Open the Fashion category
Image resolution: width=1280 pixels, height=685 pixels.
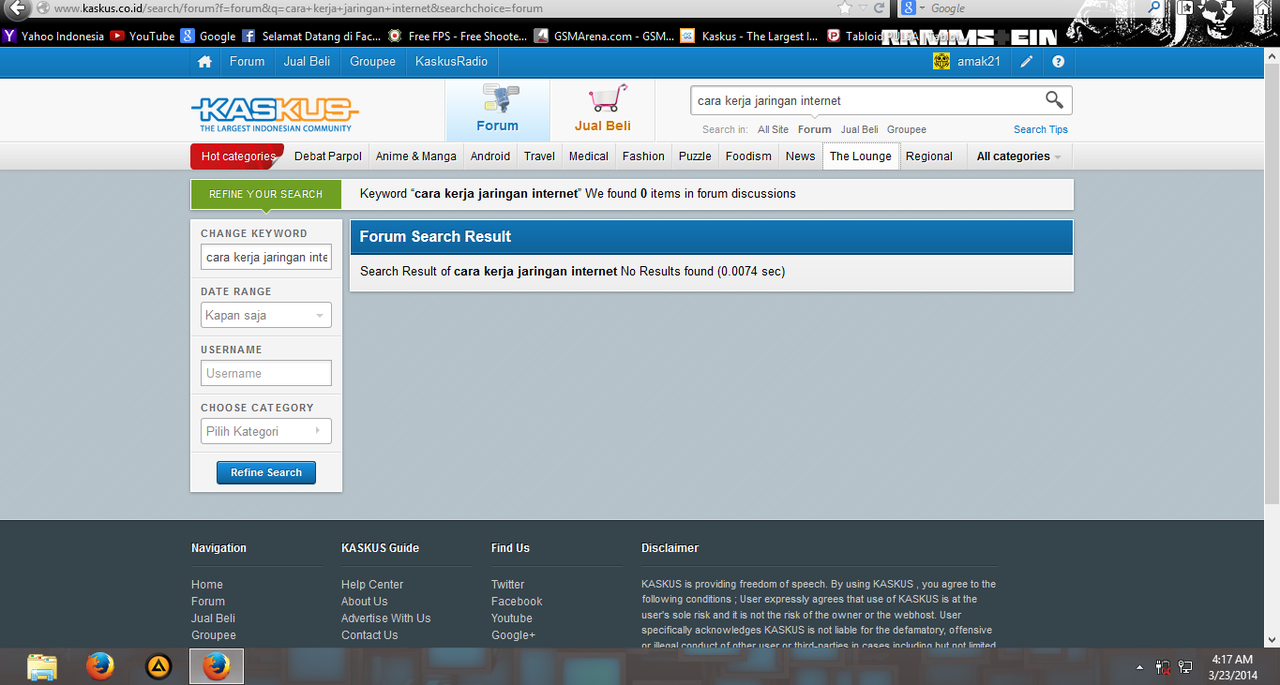pyautogui.click(x=643, y=156)
